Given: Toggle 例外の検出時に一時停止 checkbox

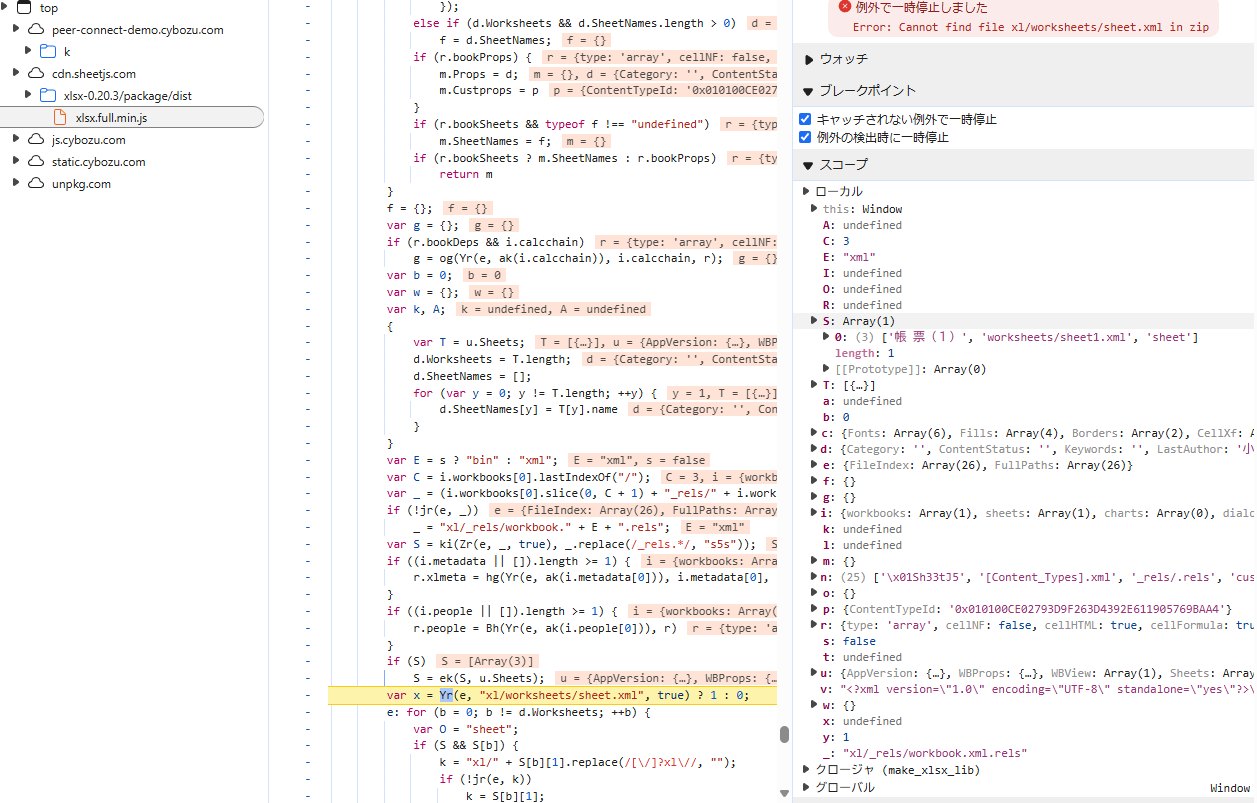Looking at the screenshot, I should [x=805, y=138].
